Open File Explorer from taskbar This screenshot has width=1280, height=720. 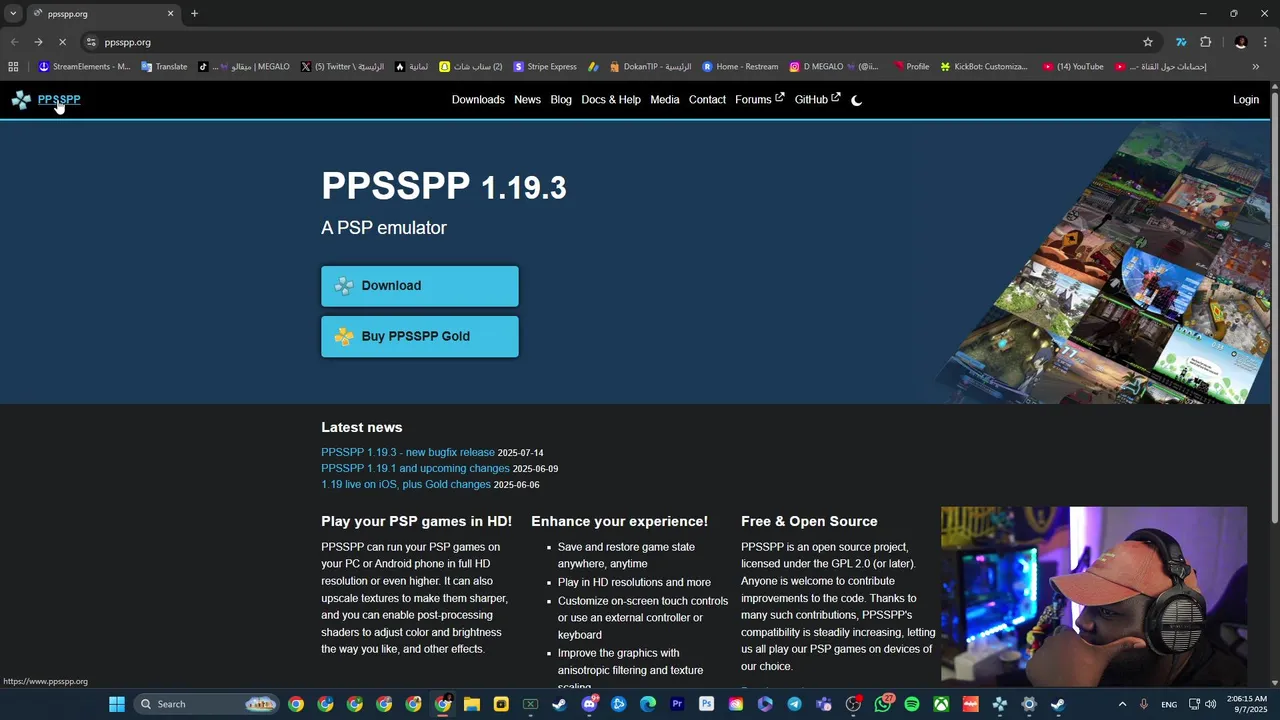[x=472, y=704]
